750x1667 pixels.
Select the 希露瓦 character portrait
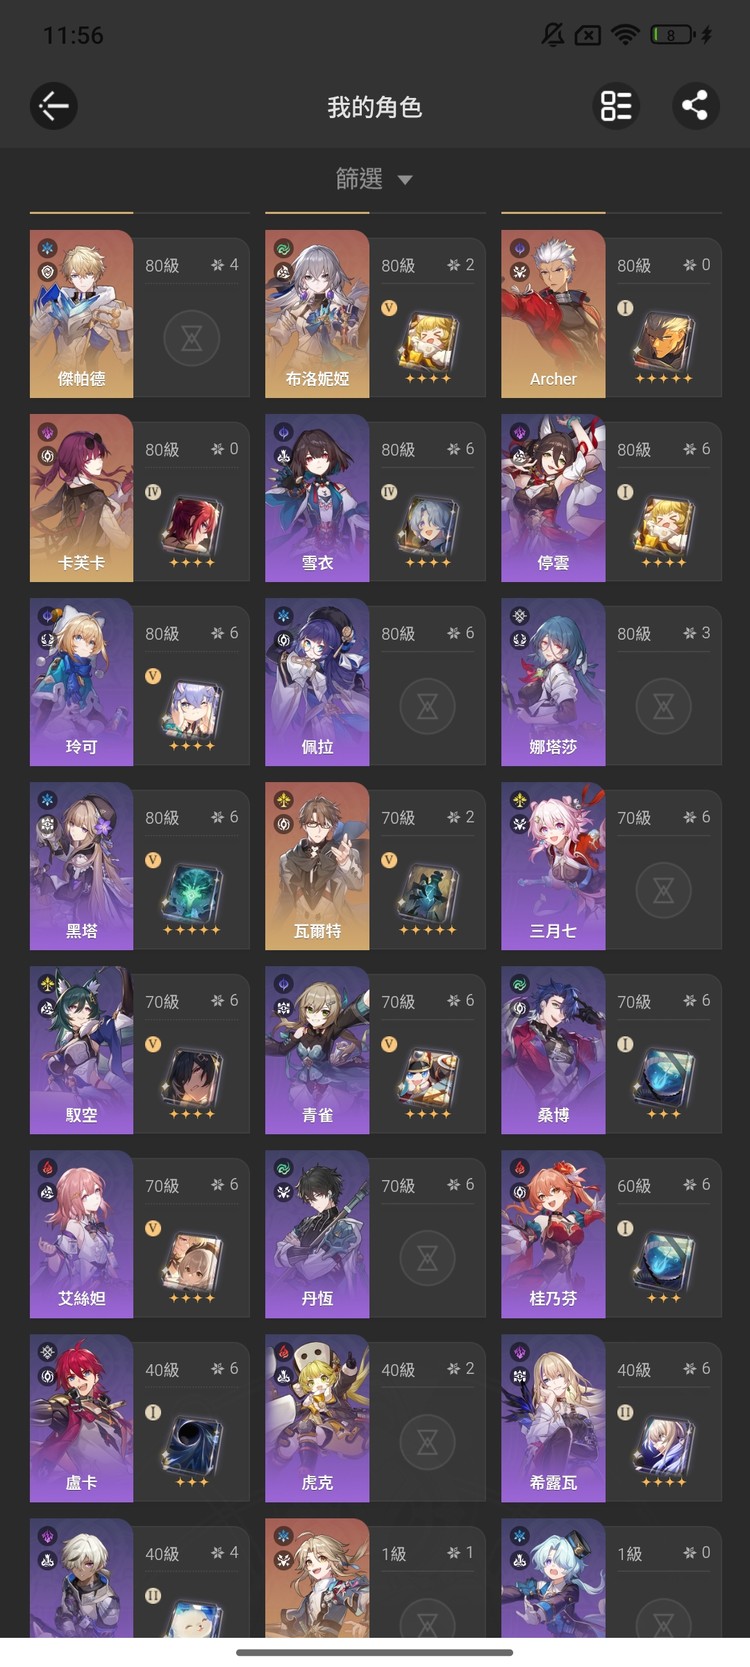(553, 1418)
